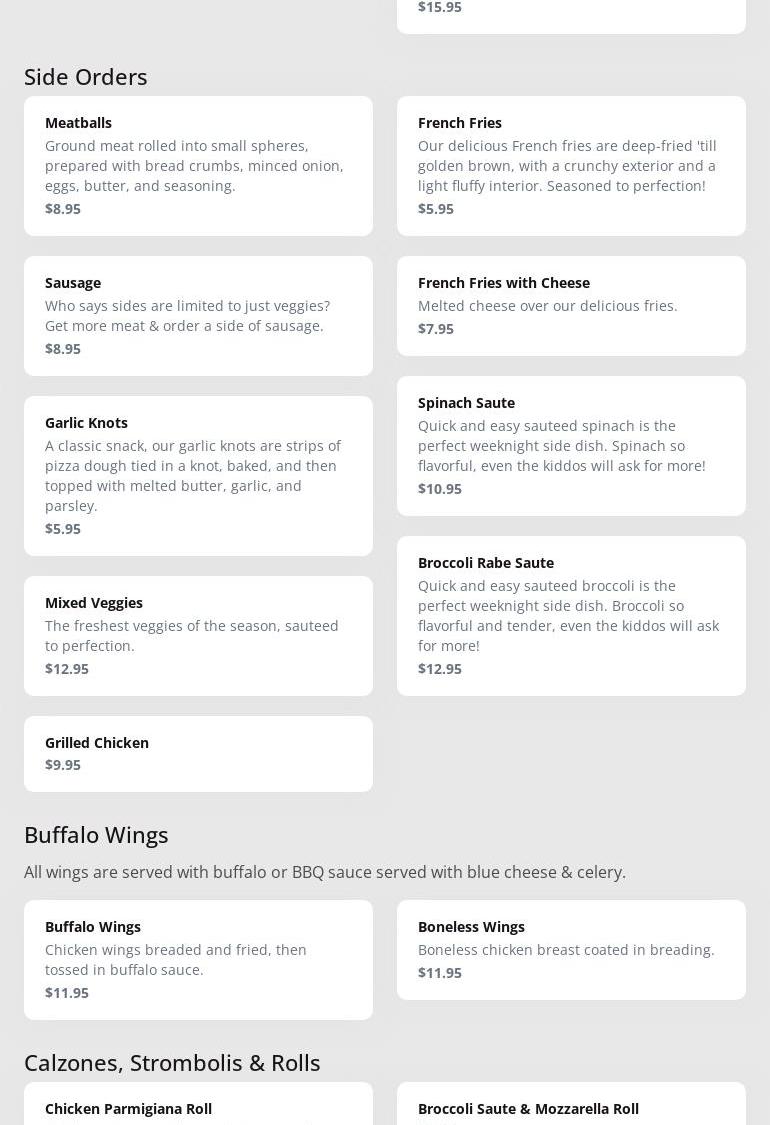Open the Chicken Parmigiana Roll item
The height and width of the screenshot is (1125, 770).
(198, 1108)
